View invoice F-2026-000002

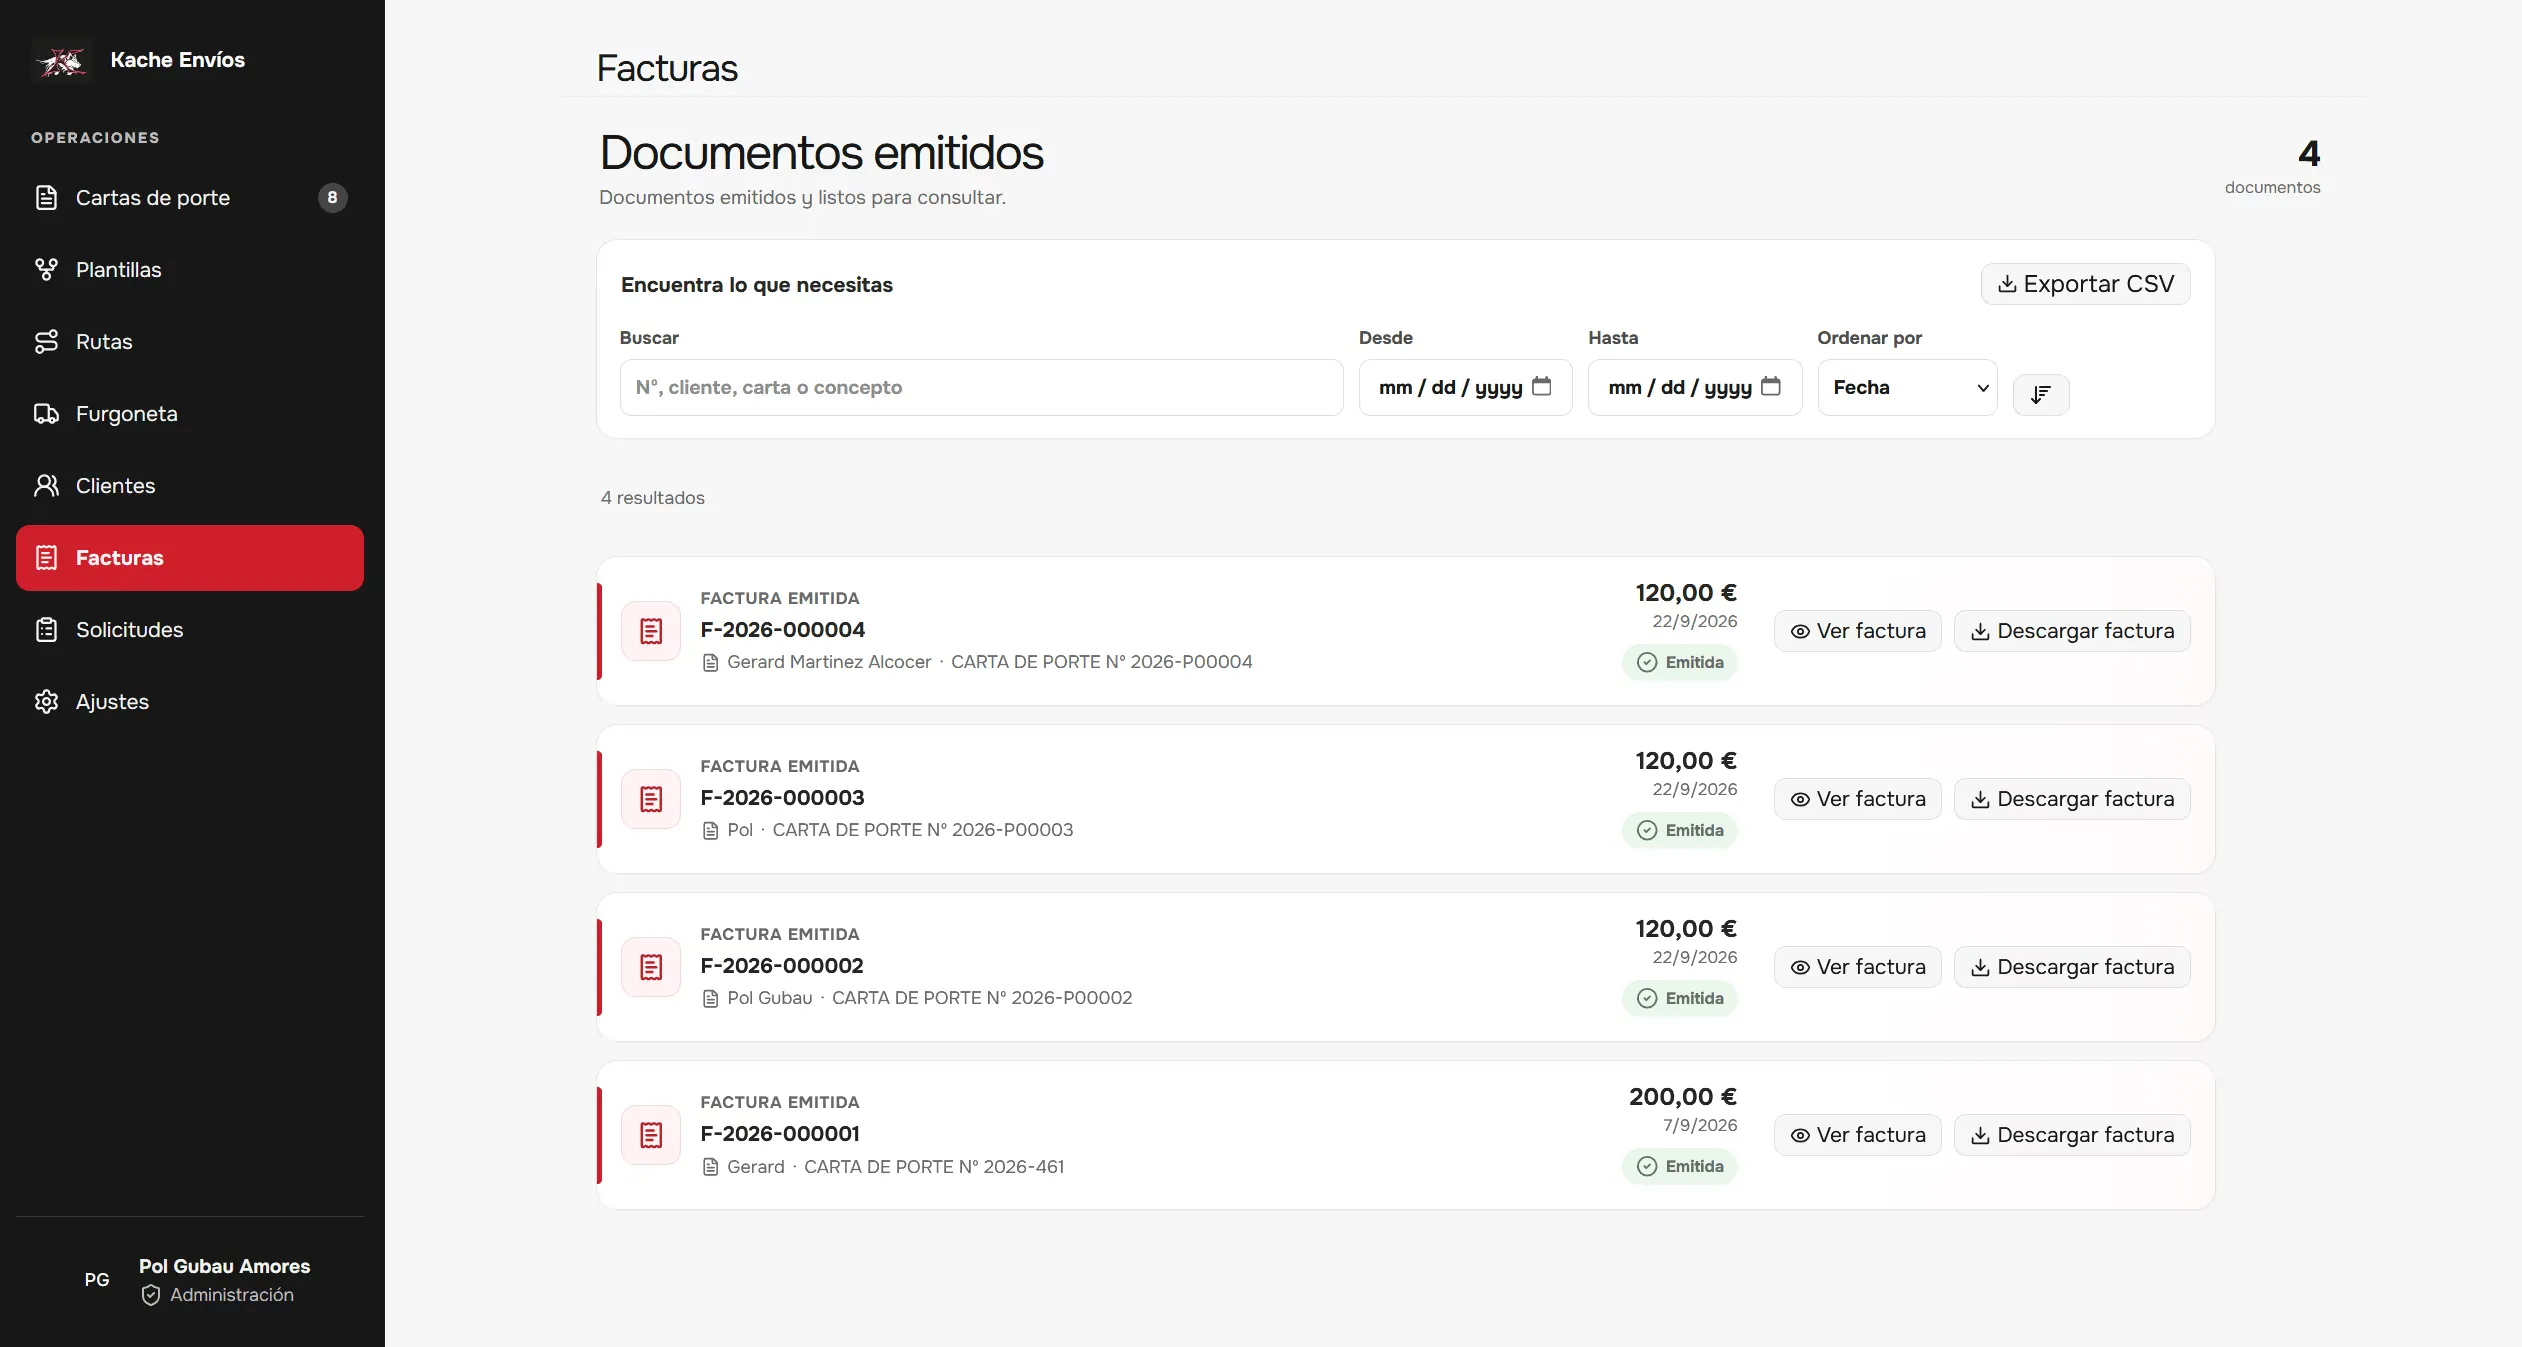coord(1858,967)
